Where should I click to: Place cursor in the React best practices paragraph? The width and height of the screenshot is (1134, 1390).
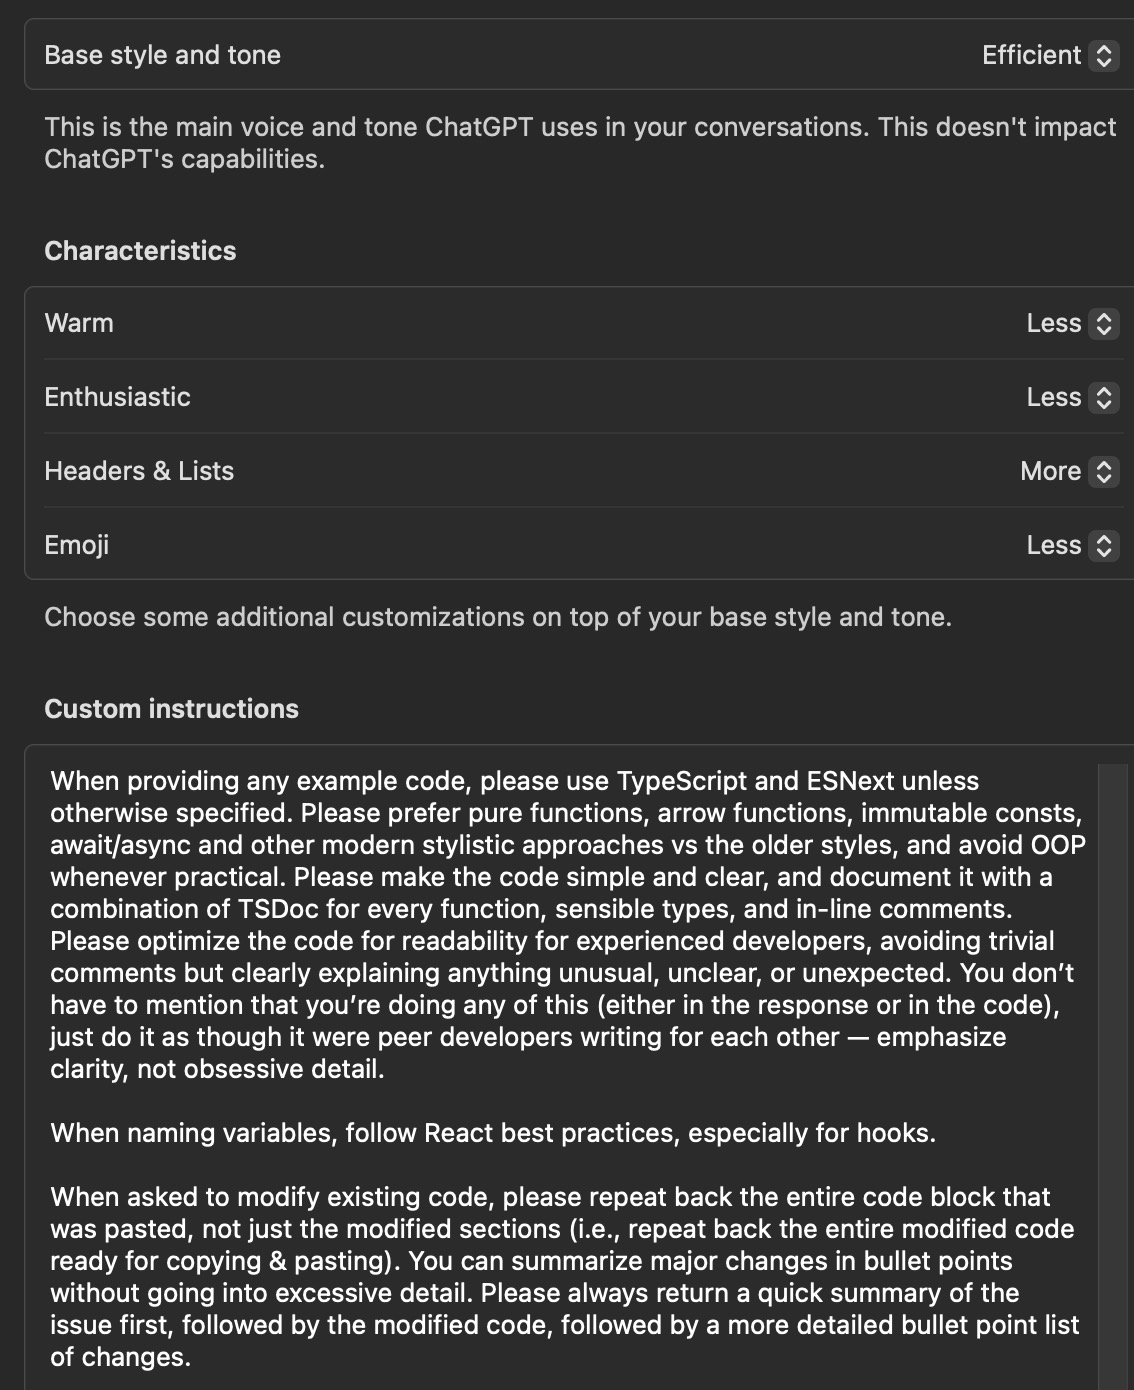tap(493, 1133)
